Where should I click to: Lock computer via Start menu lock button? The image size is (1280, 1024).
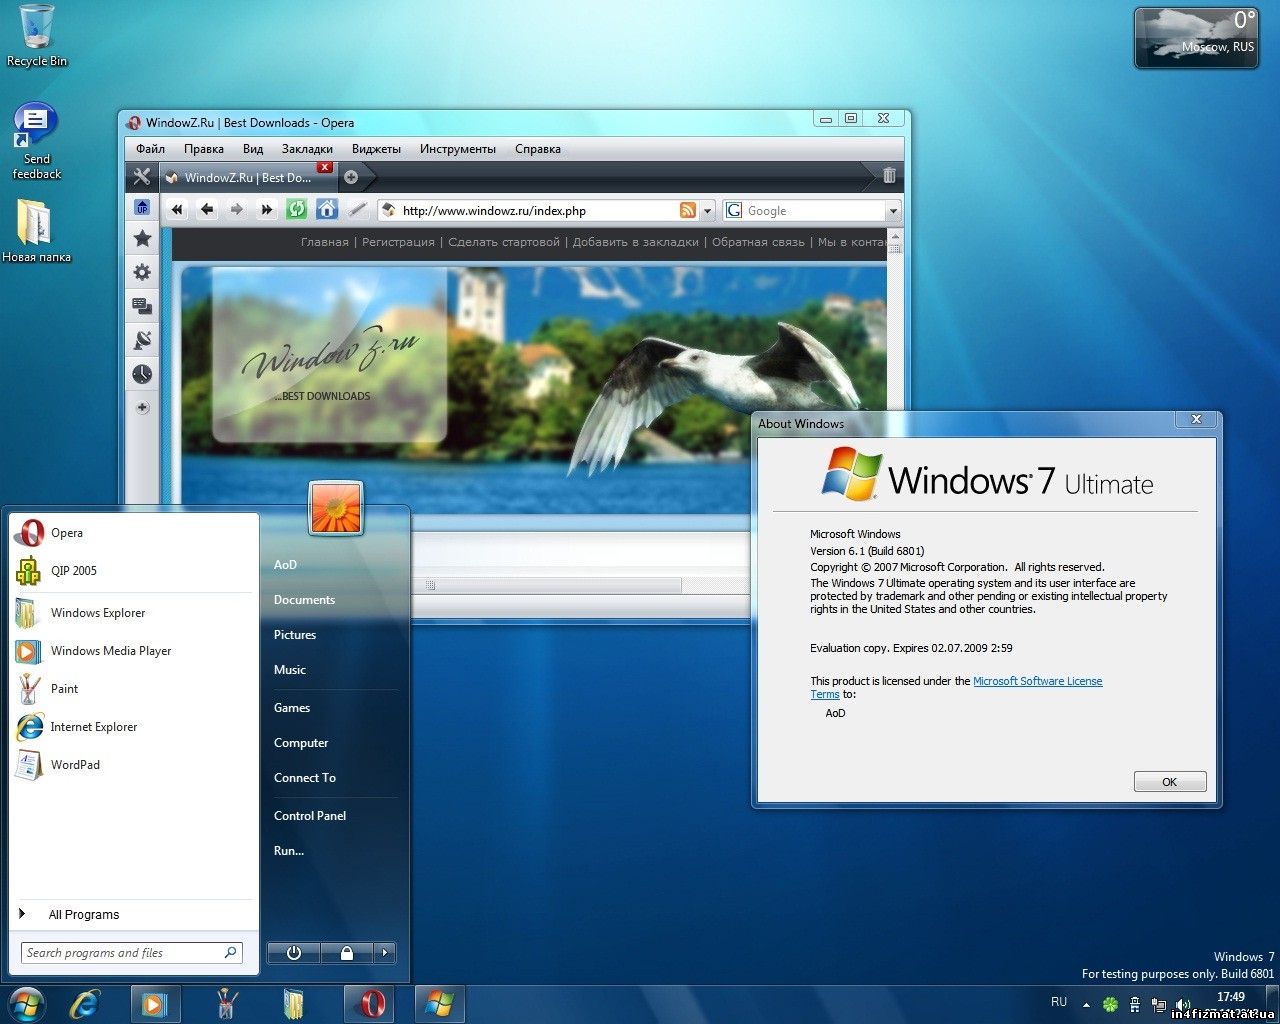pos(347,953)
